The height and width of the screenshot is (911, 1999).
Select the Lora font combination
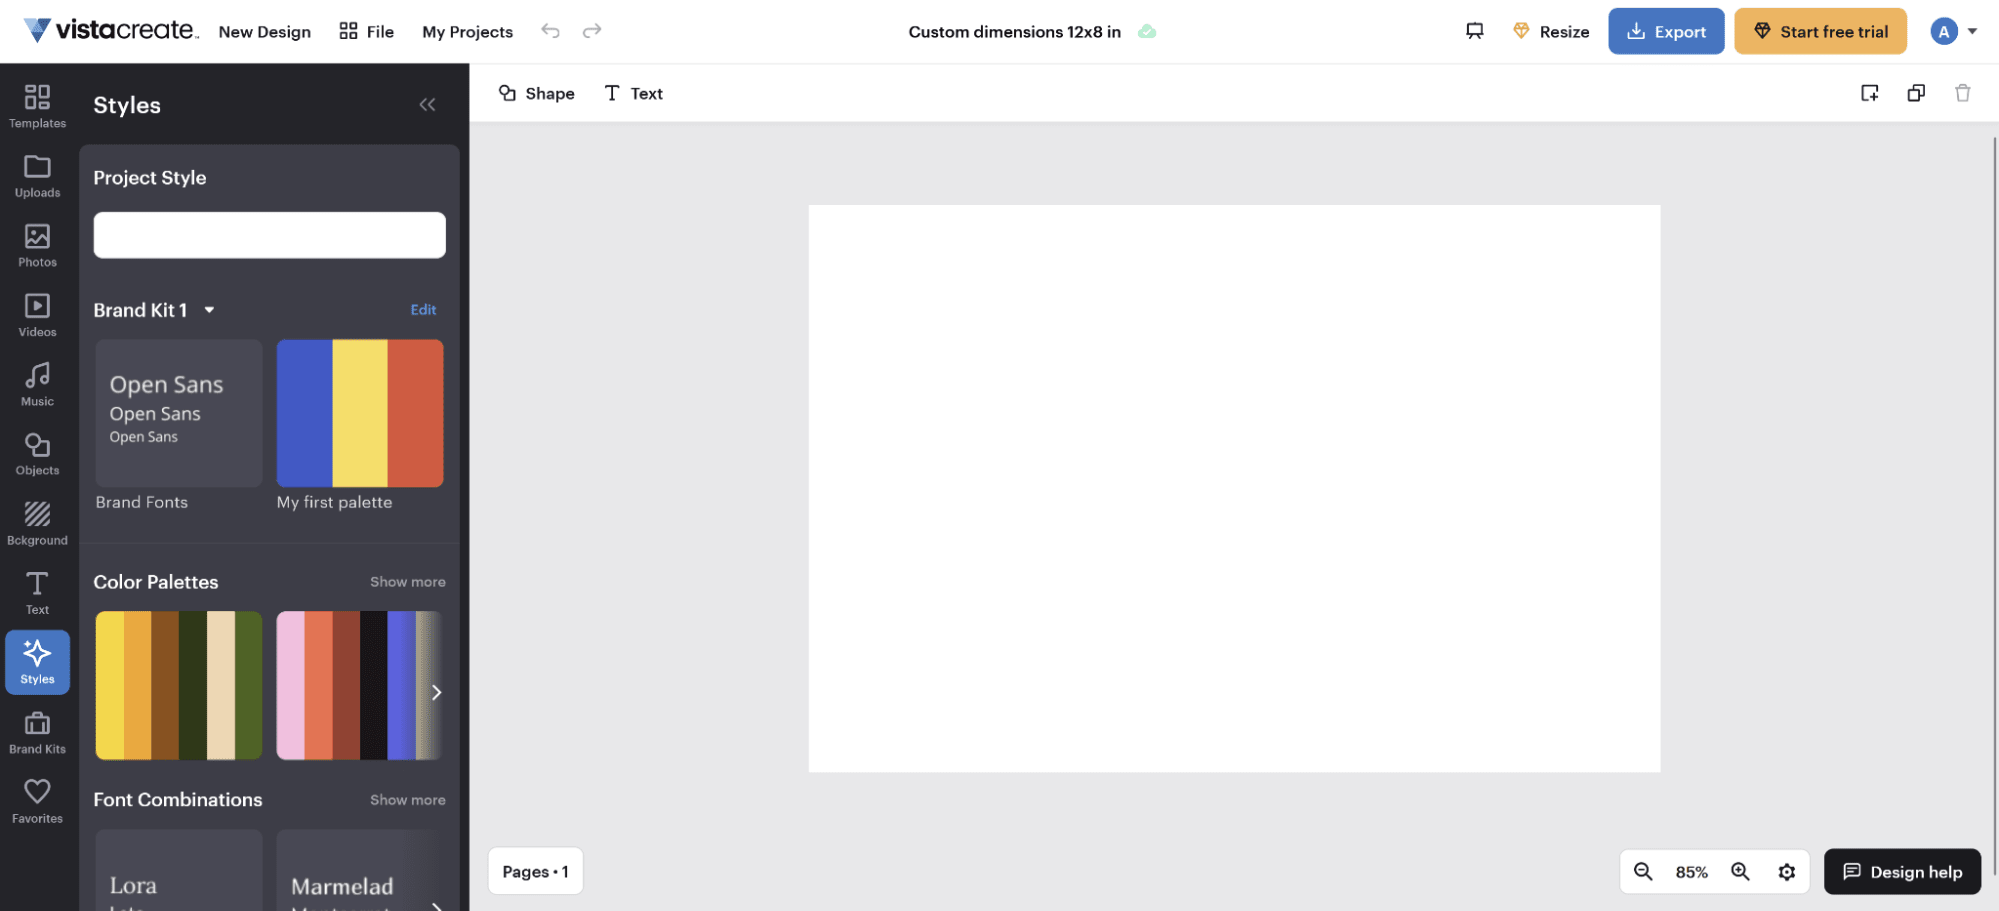click(179, 870)
